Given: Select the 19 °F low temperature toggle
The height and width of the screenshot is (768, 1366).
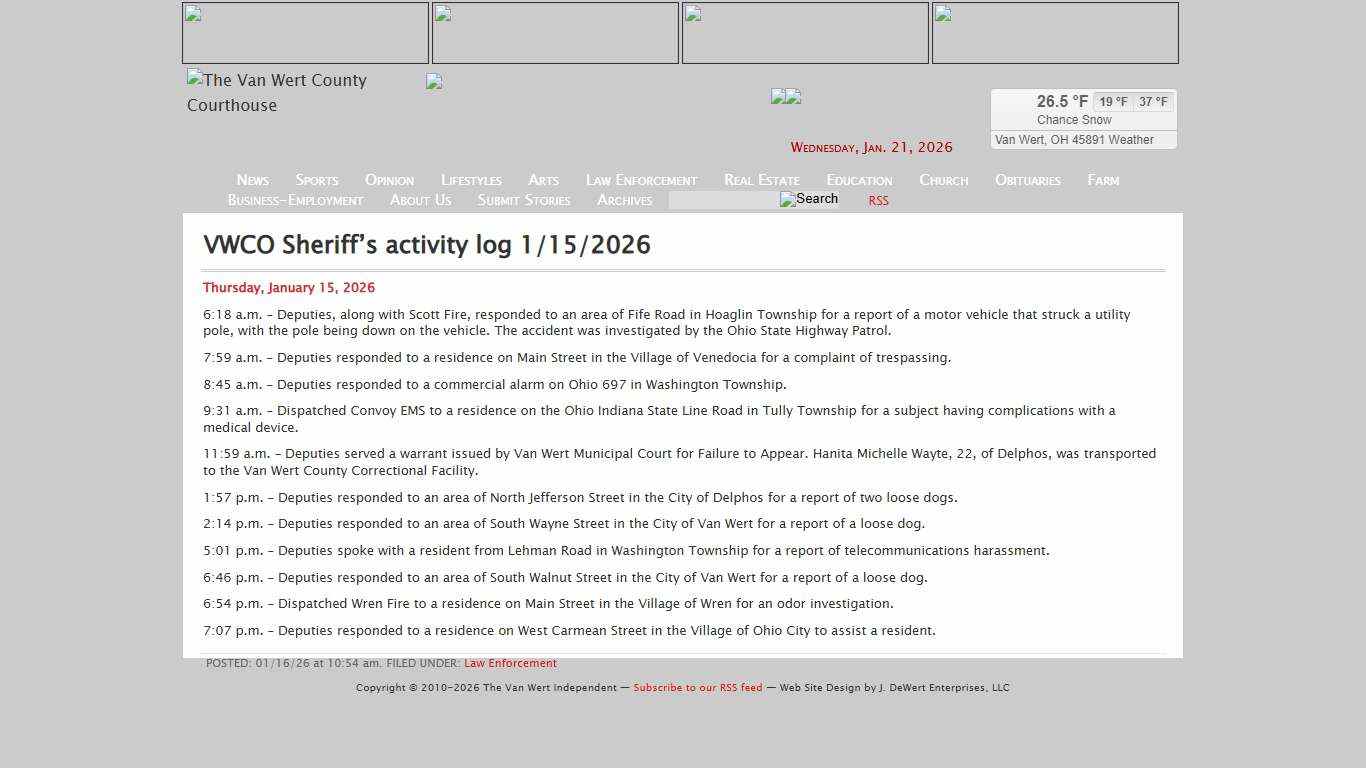Looking at the screenshot, I should (x=1112, y=101).
